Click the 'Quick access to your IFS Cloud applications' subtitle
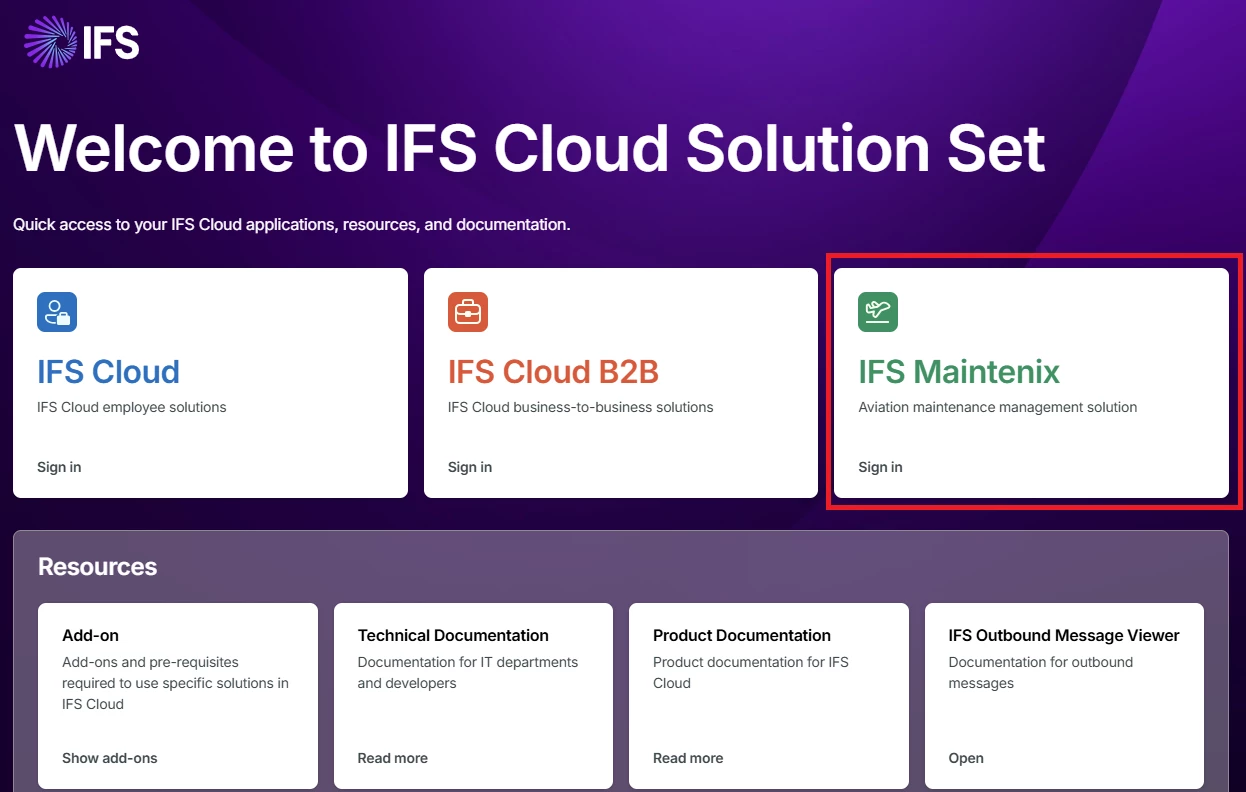1246x792 pixels. pos(292,224)
